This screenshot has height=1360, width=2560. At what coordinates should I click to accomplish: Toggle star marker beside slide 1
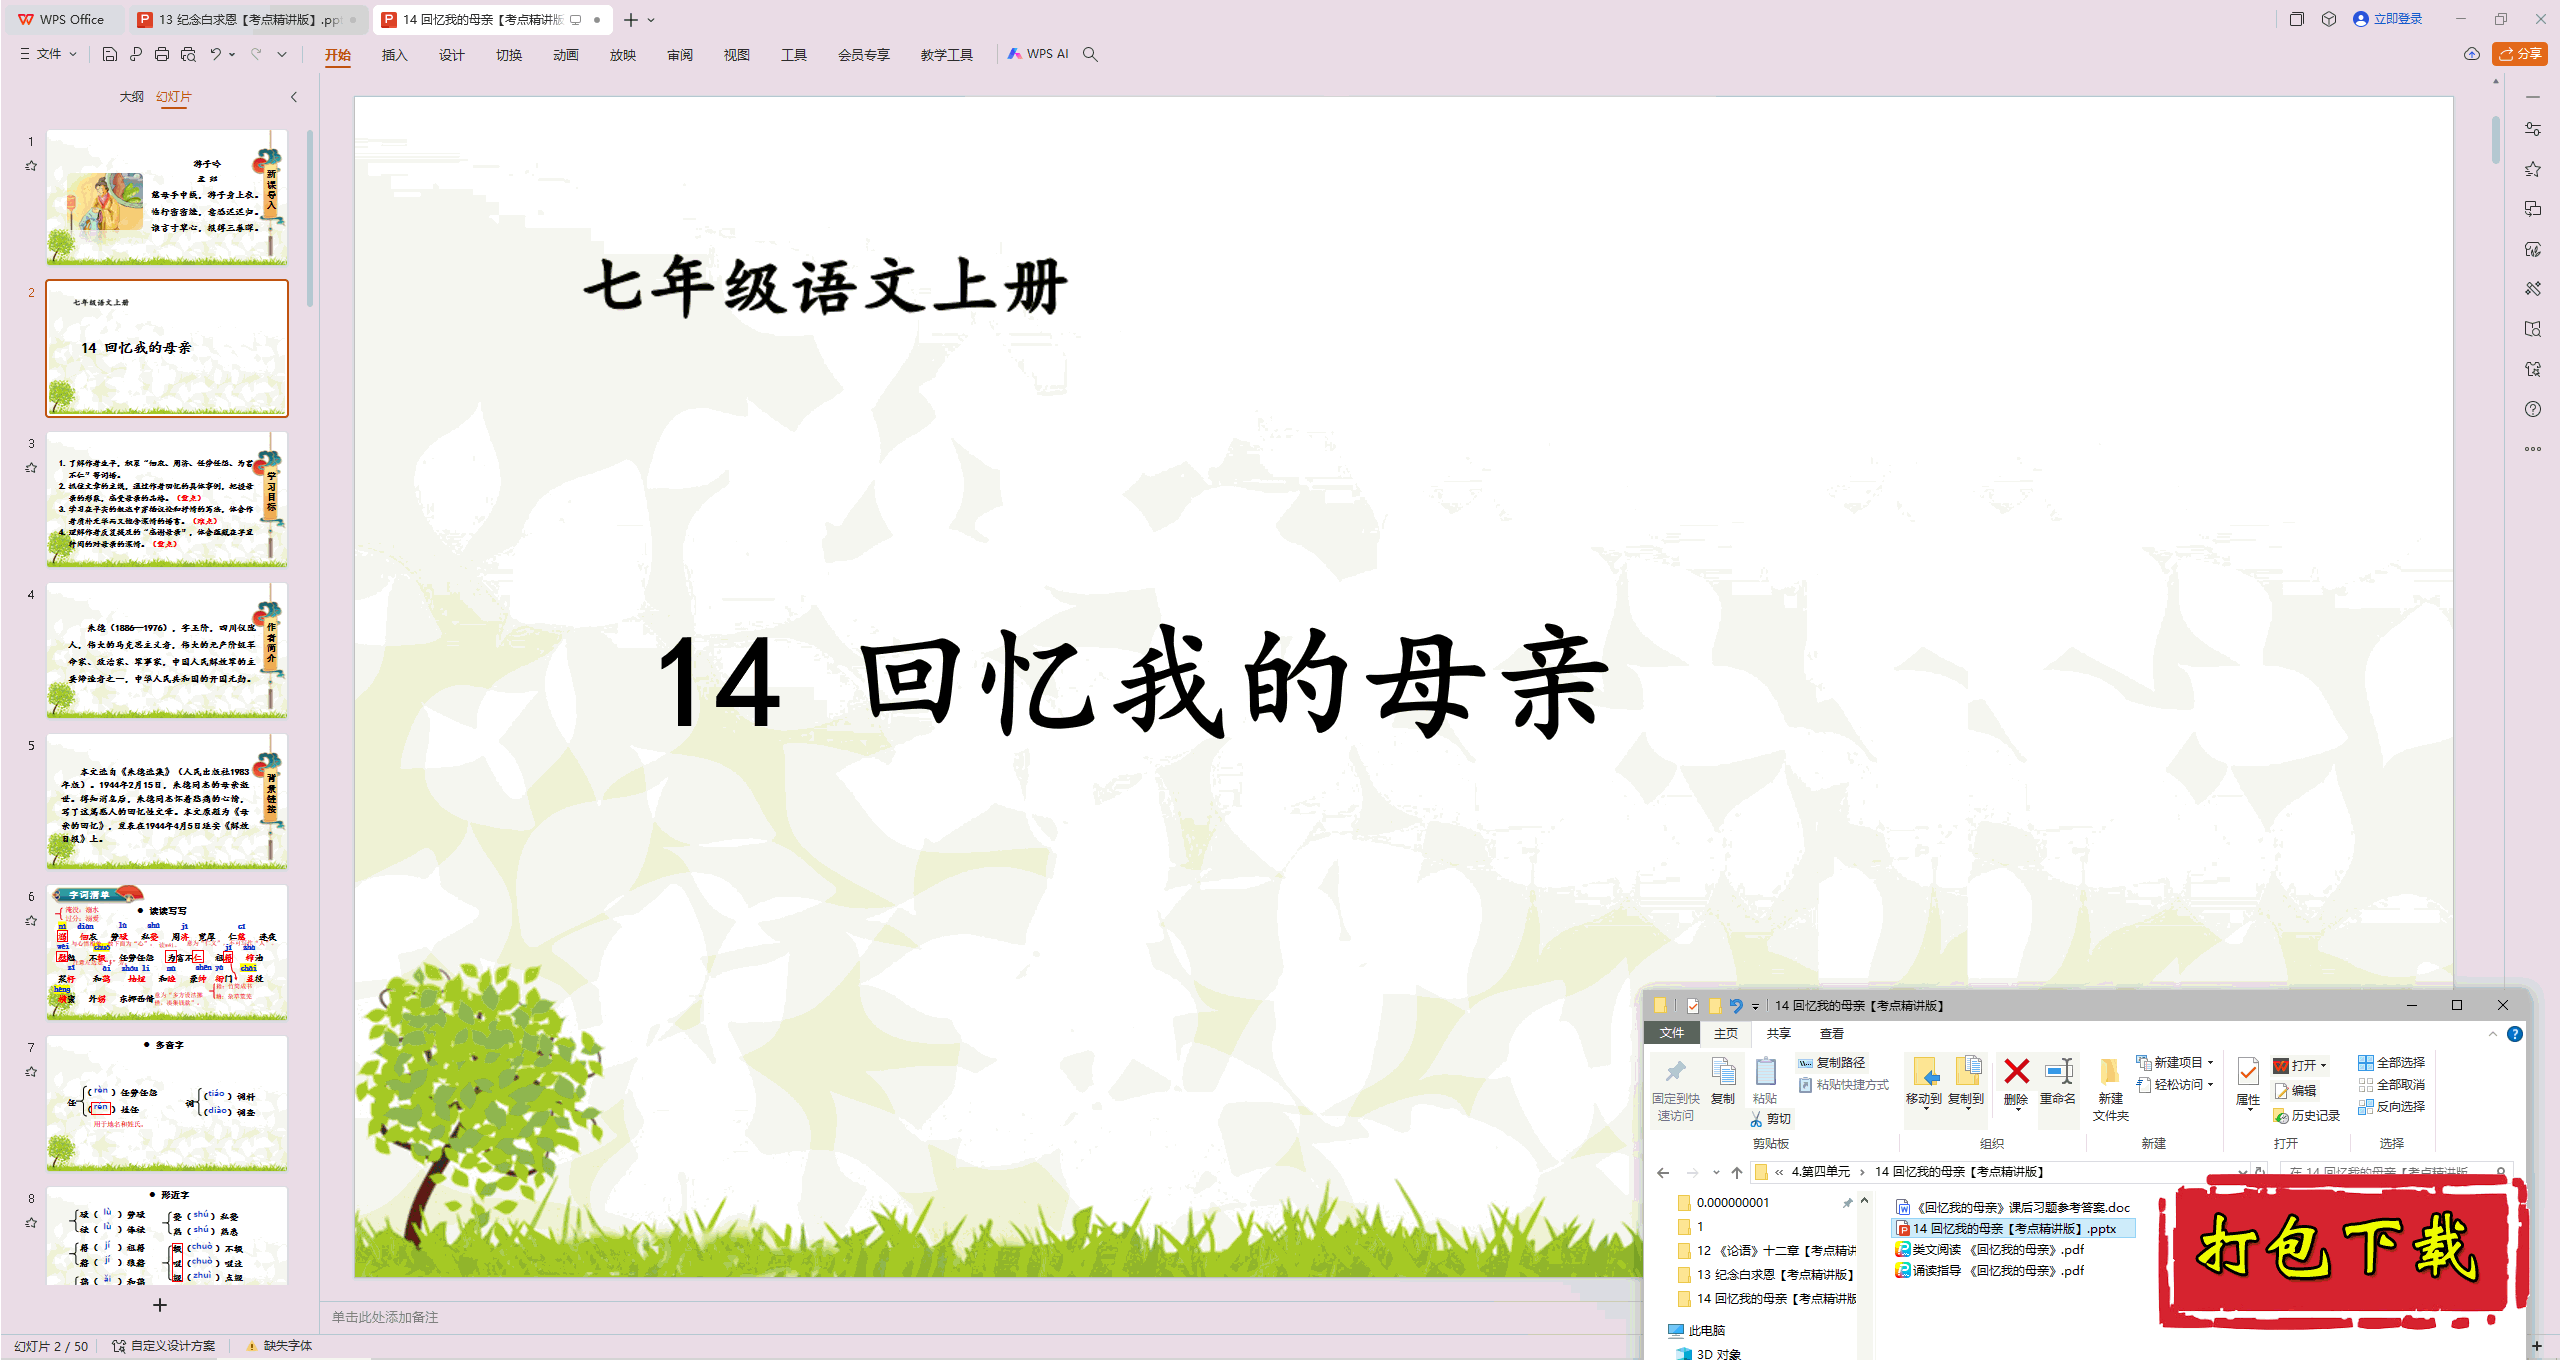click(31, 166)
